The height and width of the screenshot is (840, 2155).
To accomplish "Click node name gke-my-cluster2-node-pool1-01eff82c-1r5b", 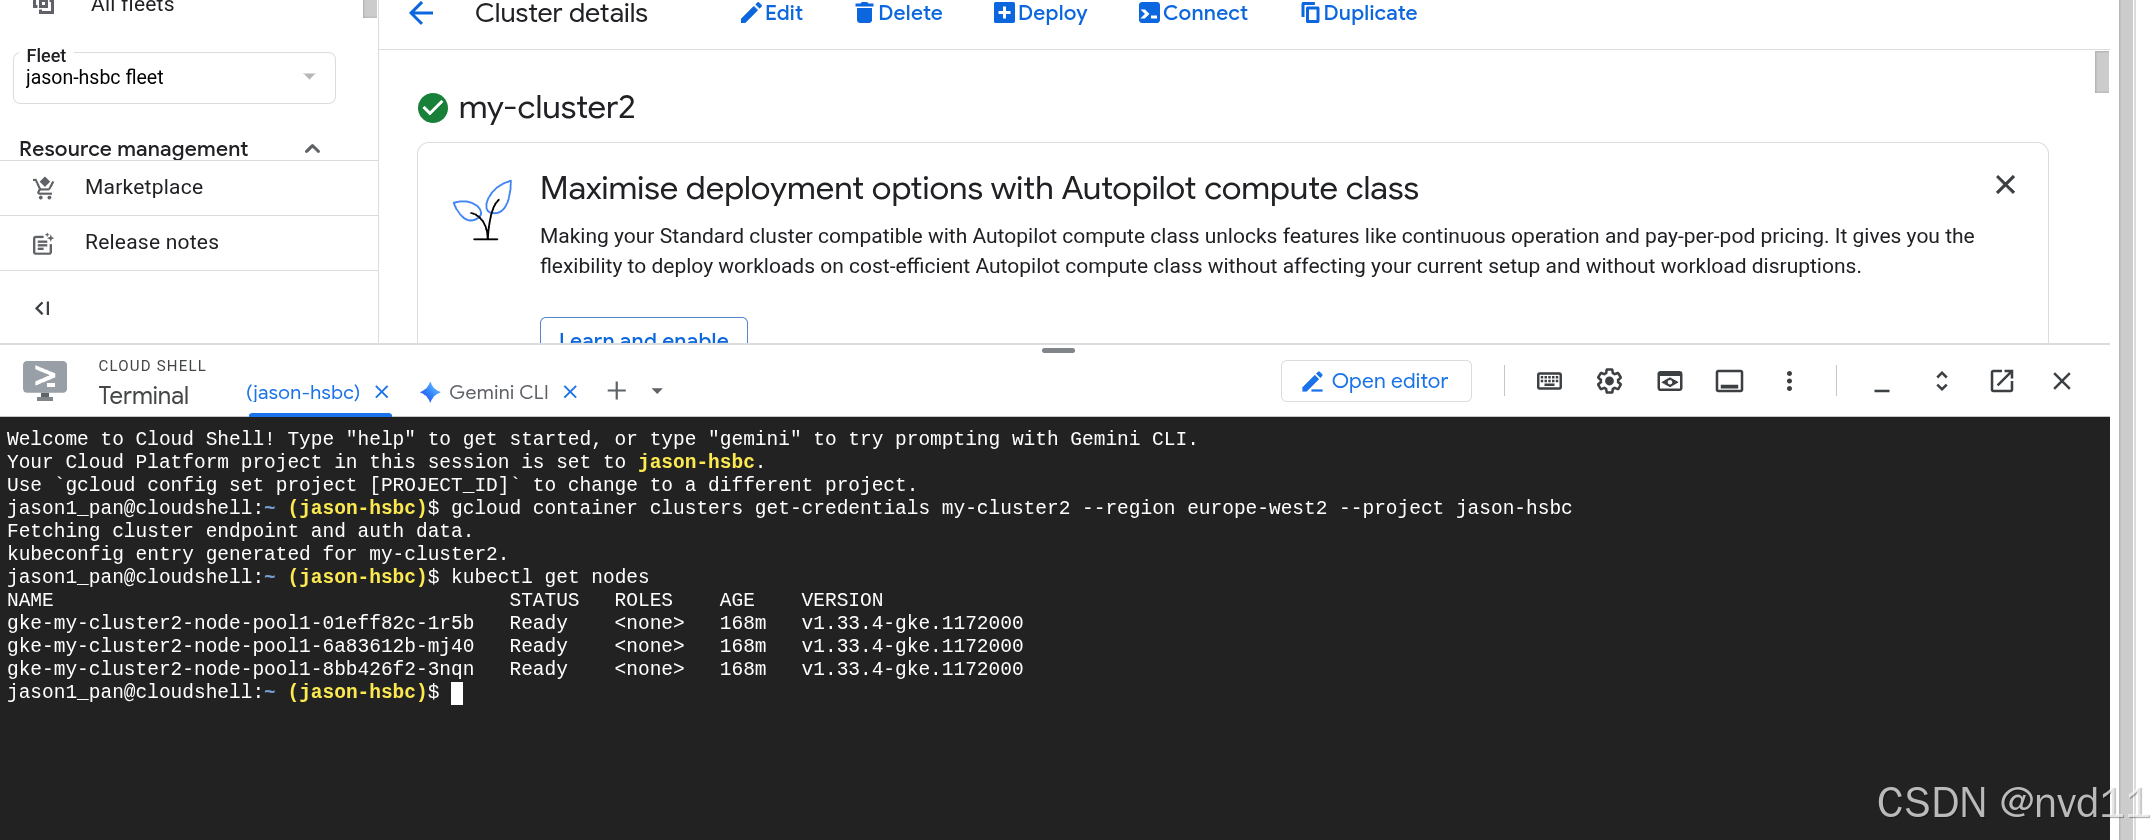I will (x=241, y=623).
